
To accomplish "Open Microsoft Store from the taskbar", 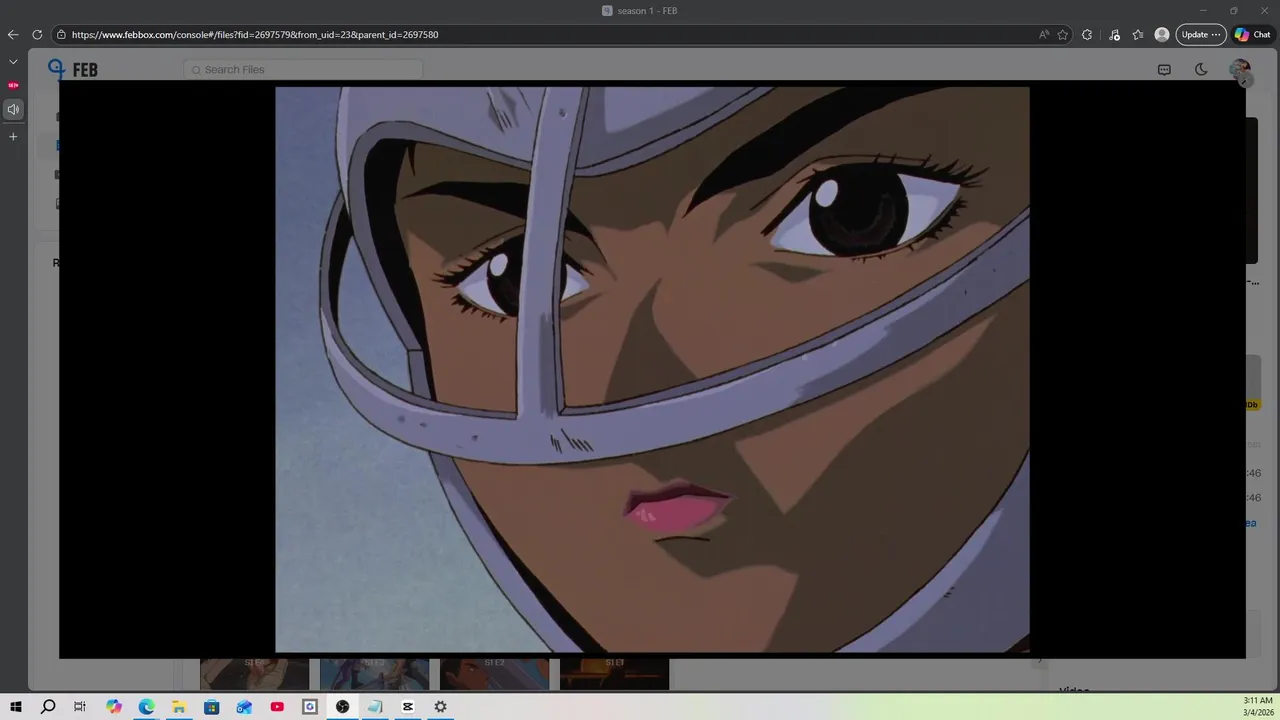I will tap(212, 706).
